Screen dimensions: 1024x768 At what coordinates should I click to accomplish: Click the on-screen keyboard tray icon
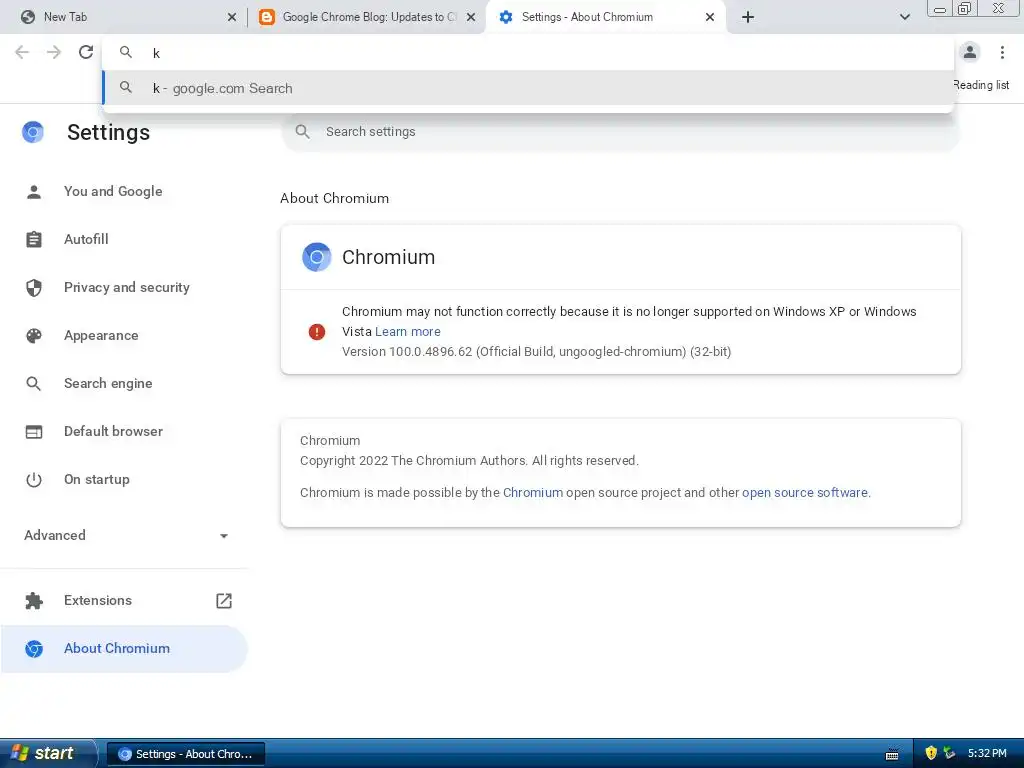tap(891, 754)
